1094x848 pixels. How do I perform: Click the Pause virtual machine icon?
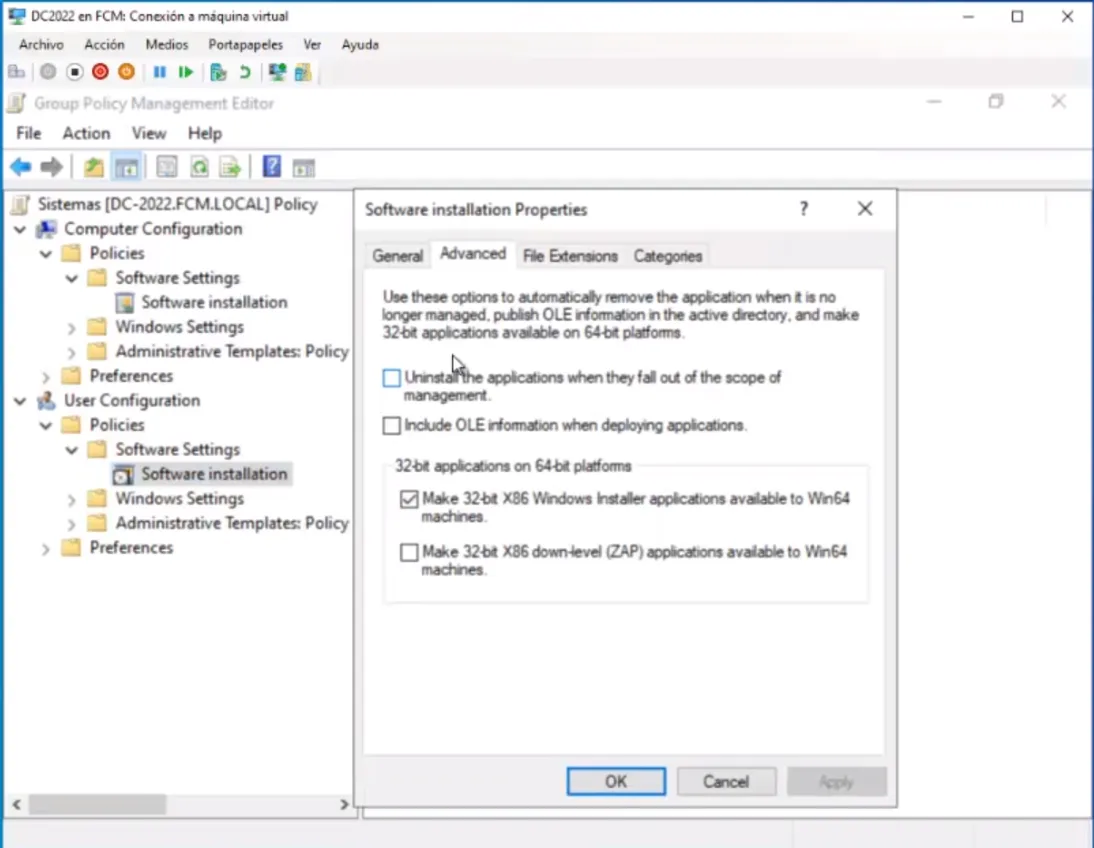pyautogui.click(x=159, y=72)
